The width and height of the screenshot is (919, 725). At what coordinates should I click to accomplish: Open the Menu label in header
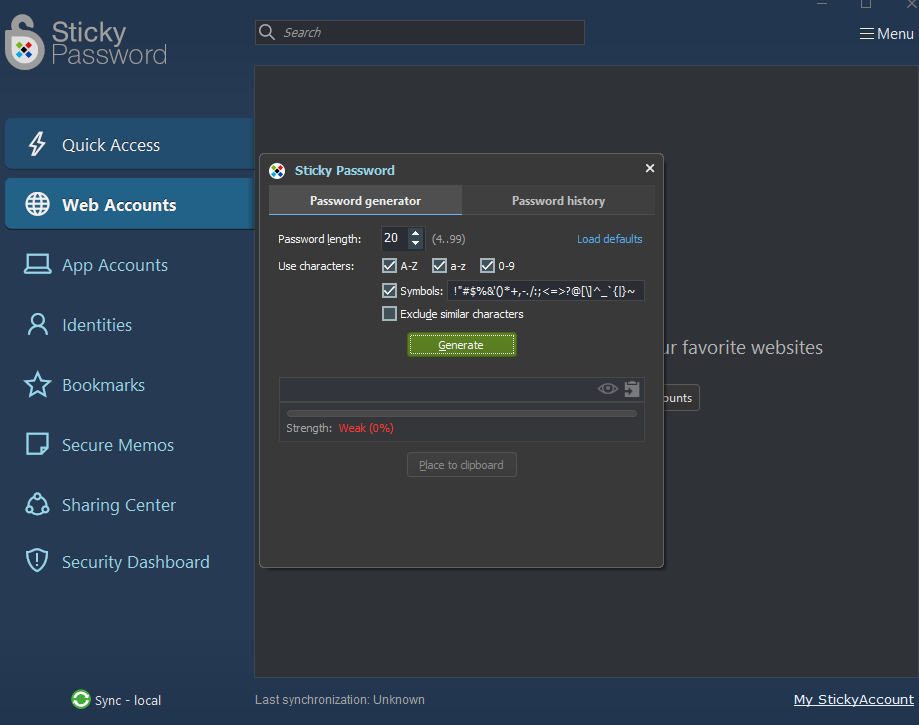pyautogui.click(x=895, y=34)
